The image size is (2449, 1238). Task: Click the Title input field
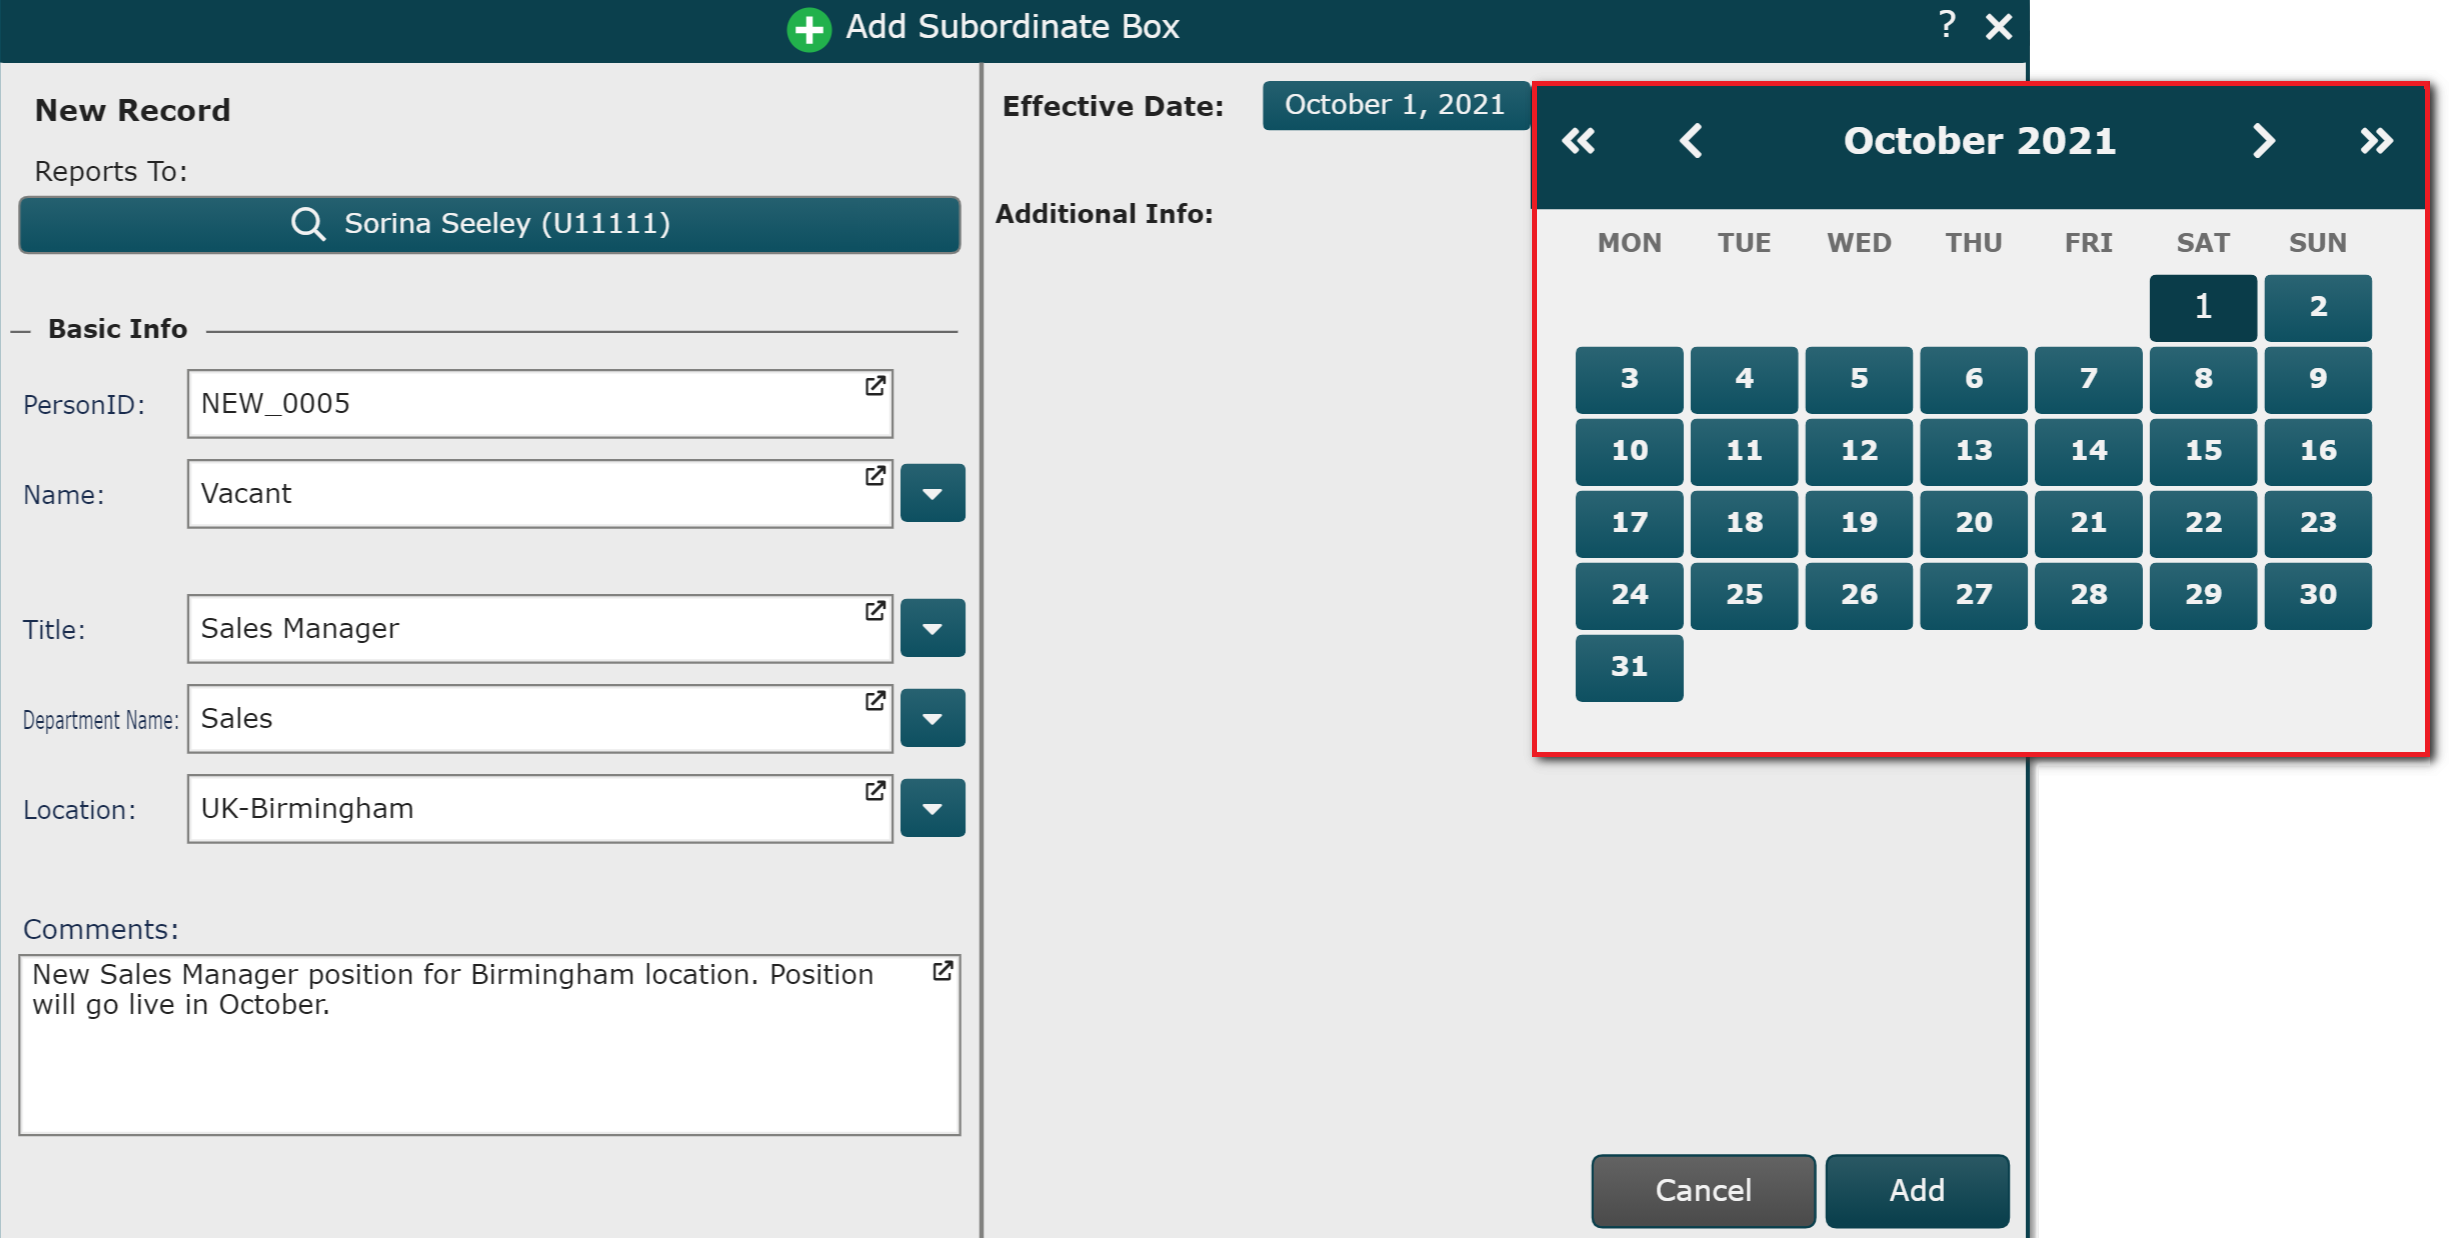pos(540,629)
